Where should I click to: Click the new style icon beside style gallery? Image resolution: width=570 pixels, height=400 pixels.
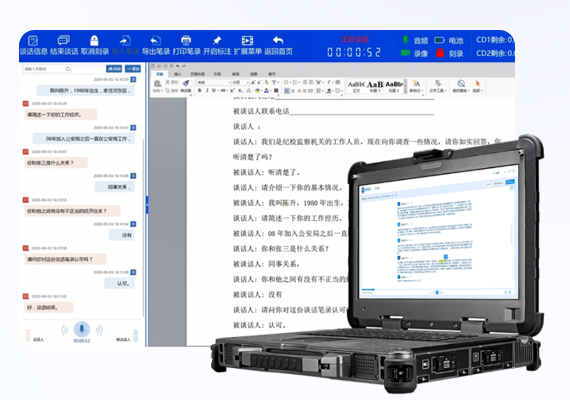(x=416, y=84)
